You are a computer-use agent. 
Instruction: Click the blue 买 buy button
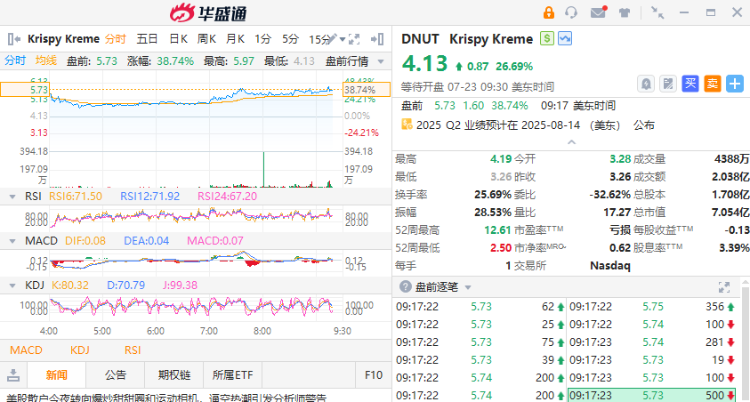point(690,84)
